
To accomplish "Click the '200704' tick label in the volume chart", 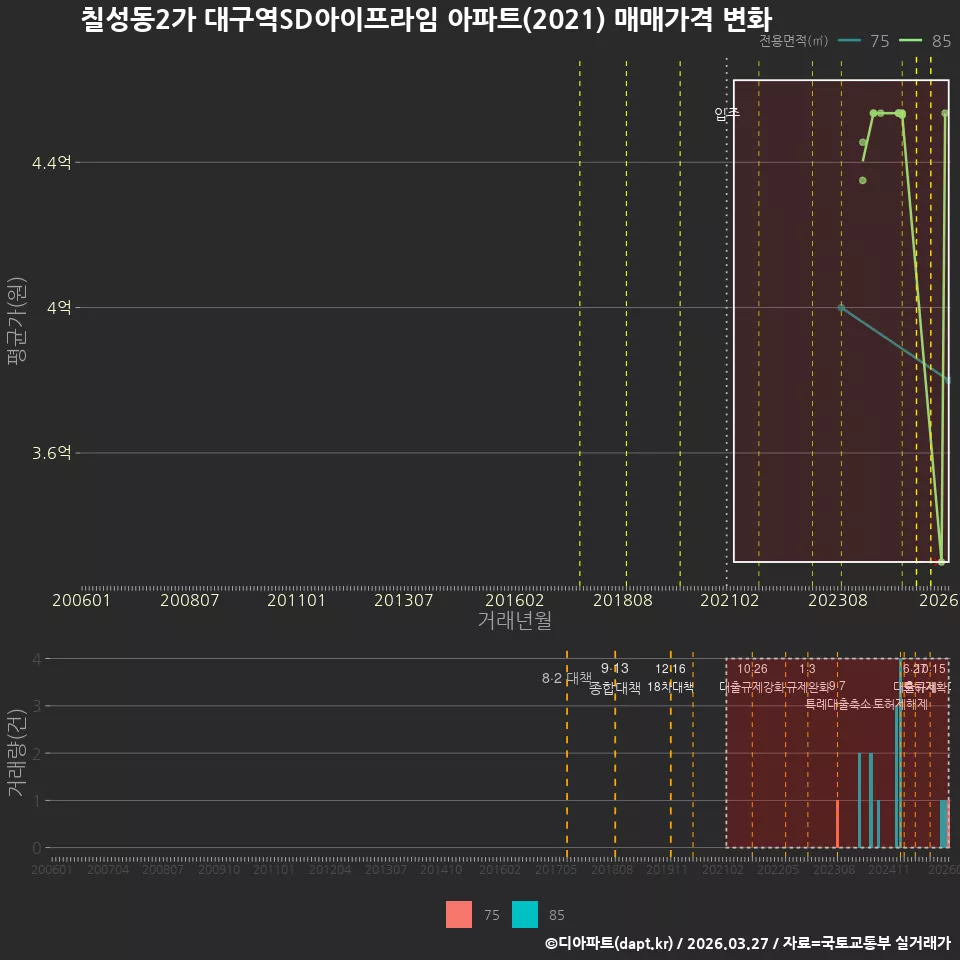I will click(108, 869).
